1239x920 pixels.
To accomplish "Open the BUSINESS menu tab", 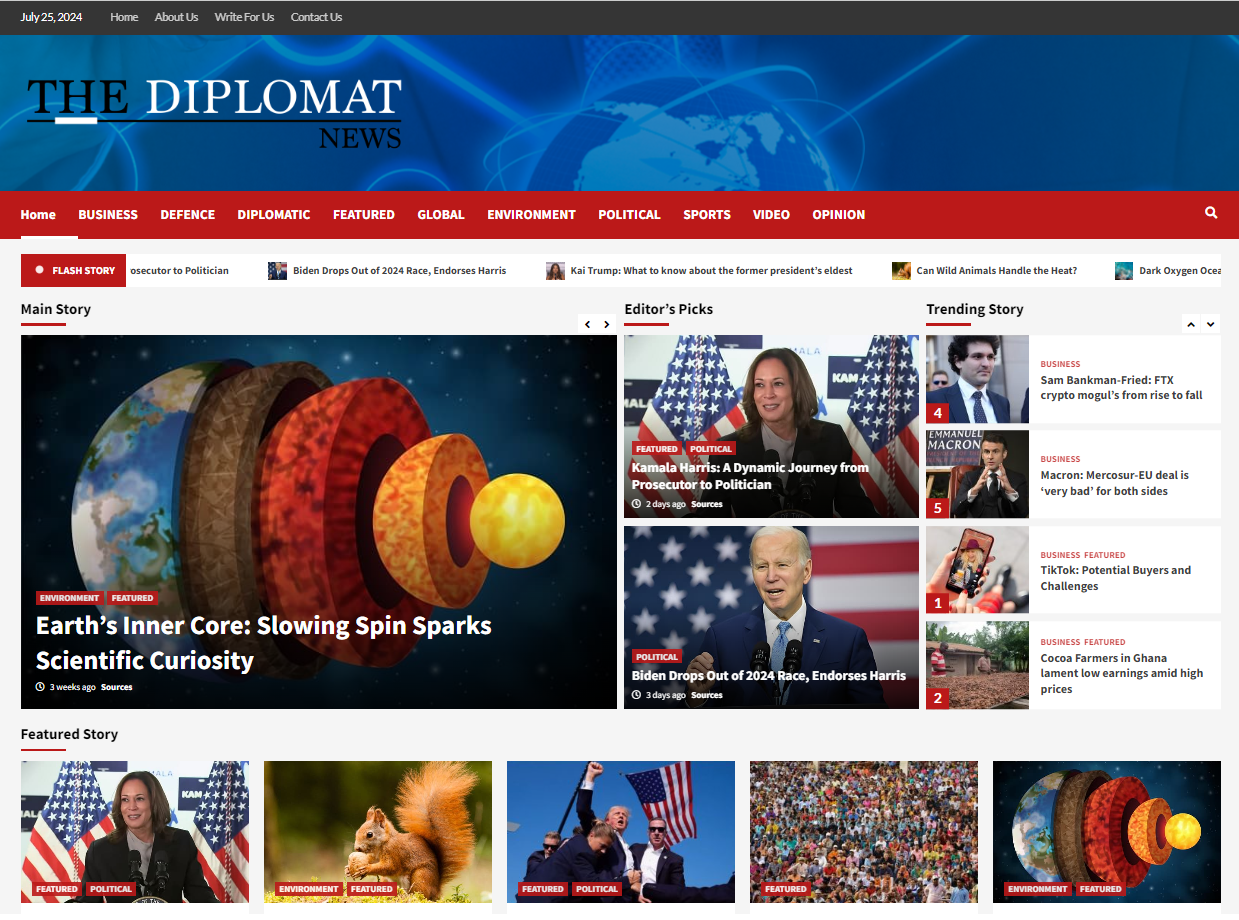I will 108,215.
